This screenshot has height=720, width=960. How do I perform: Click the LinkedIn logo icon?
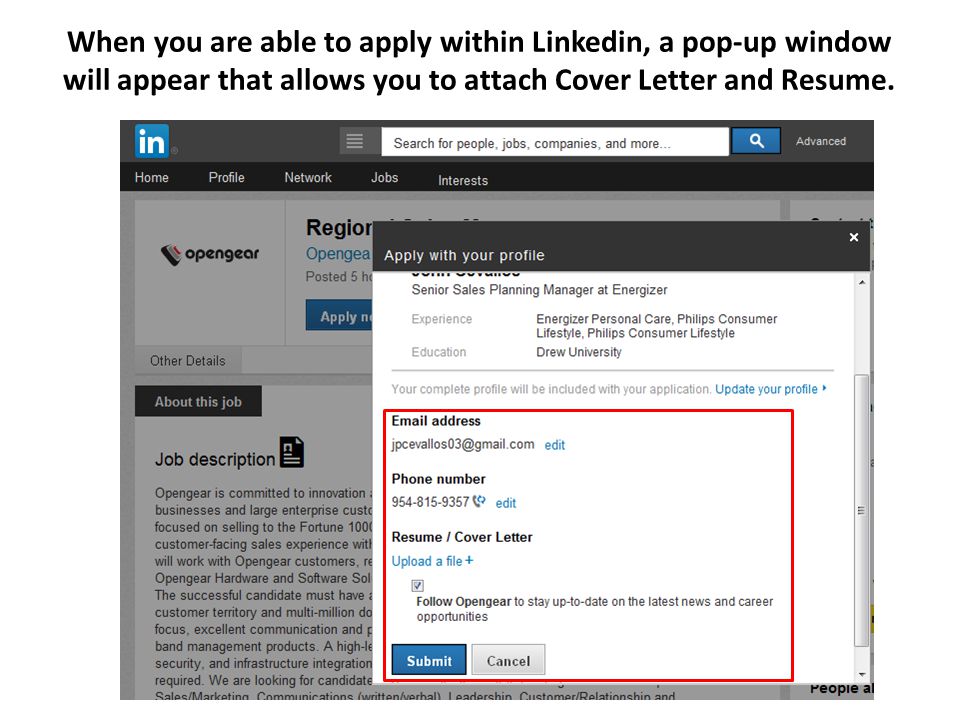[151, 141]
